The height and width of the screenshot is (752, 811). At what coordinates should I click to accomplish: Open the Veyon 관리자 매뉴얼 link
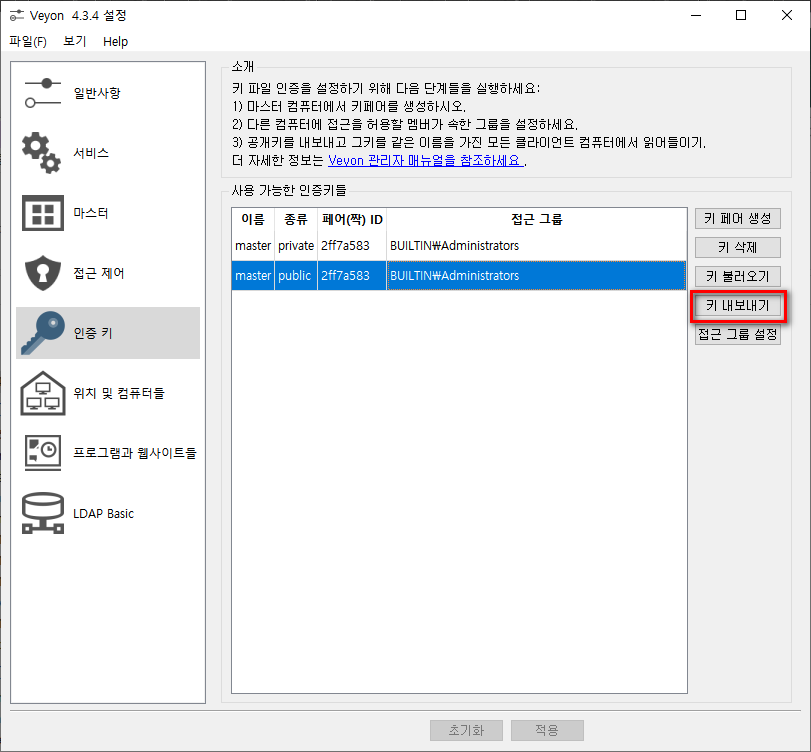426,160
